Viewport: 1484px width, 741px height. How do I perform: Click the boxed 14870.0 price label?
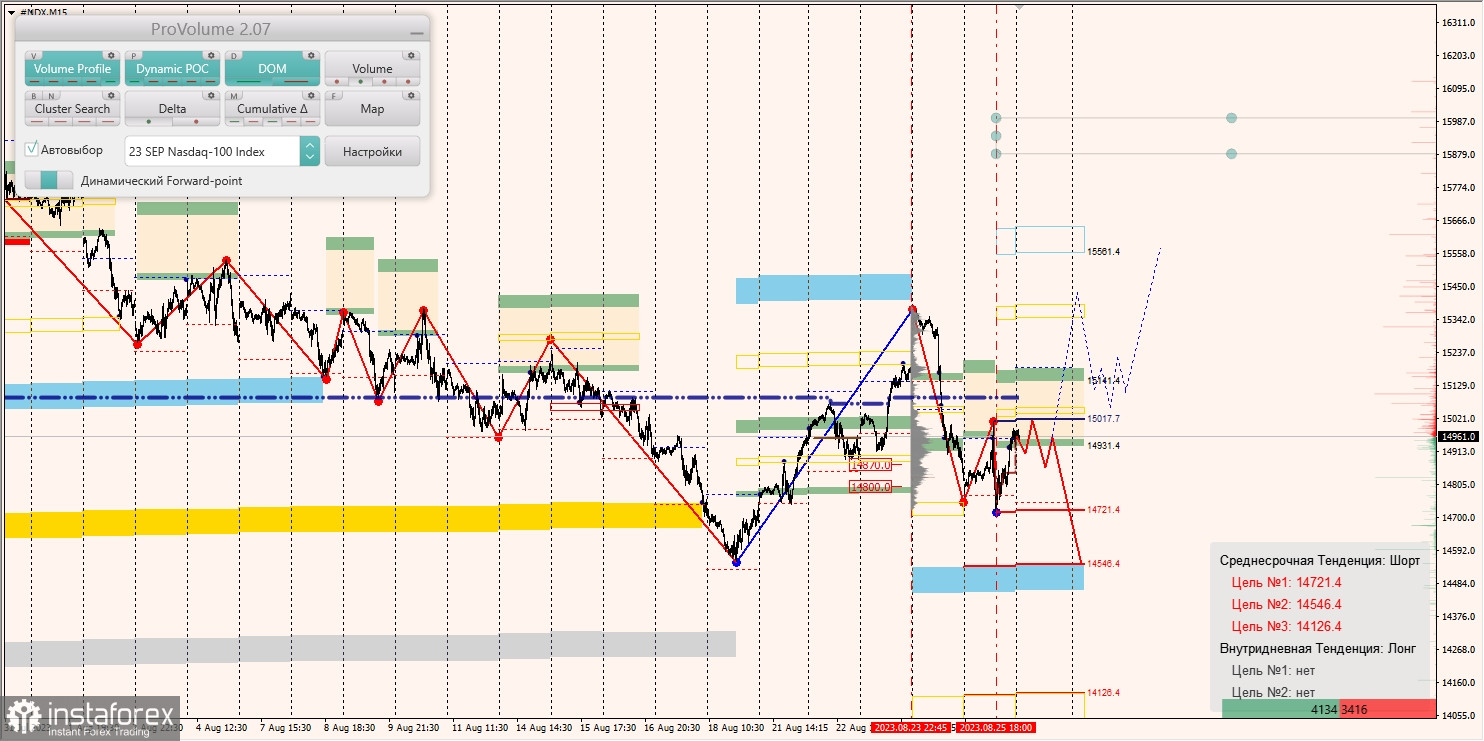click(x=870, y=465)
